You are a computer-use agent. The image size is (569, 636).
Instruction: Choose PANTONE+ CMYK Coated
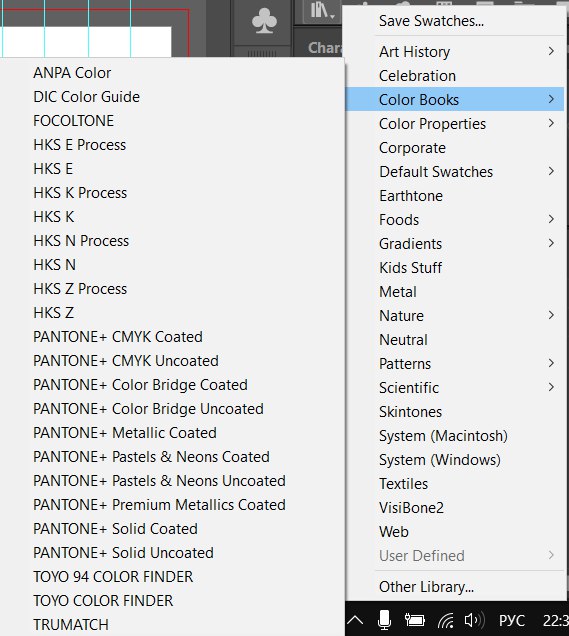[x=172, y=337]
